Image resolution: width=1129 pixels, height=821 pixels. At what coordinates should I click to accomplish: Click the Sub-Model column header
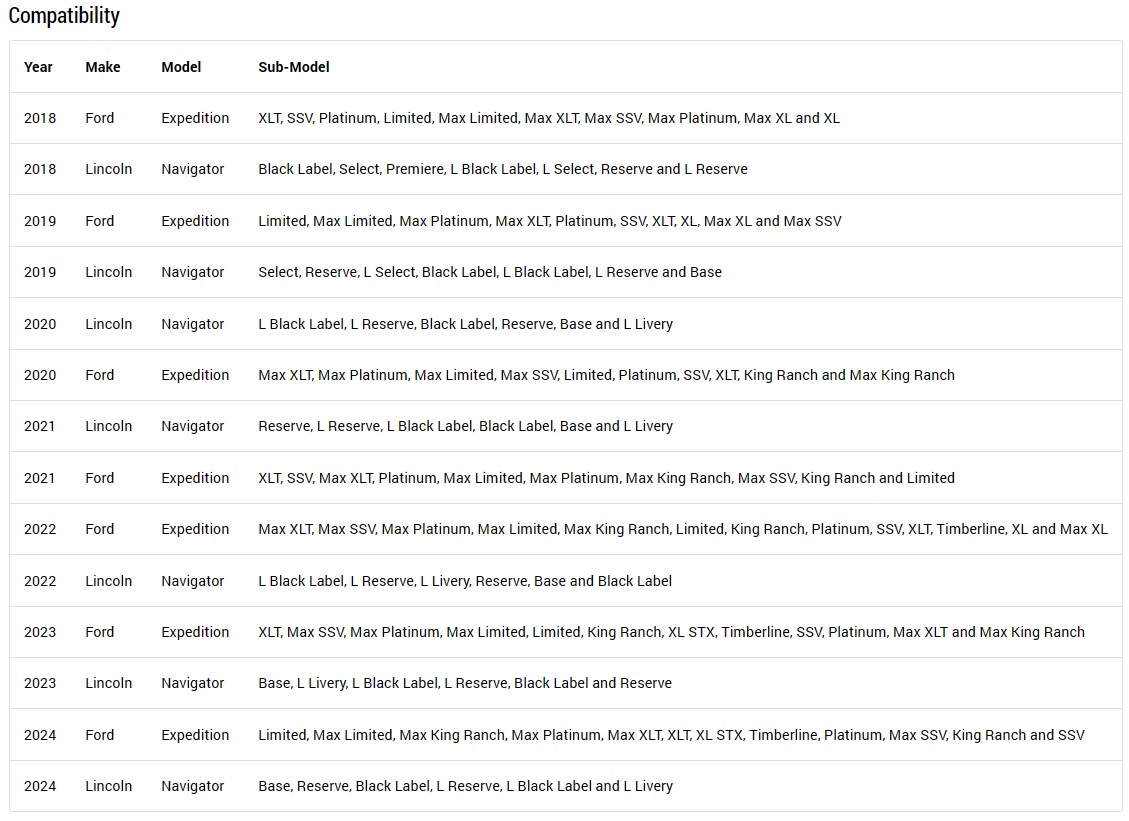pyautogui.click(x=294, y=67)
